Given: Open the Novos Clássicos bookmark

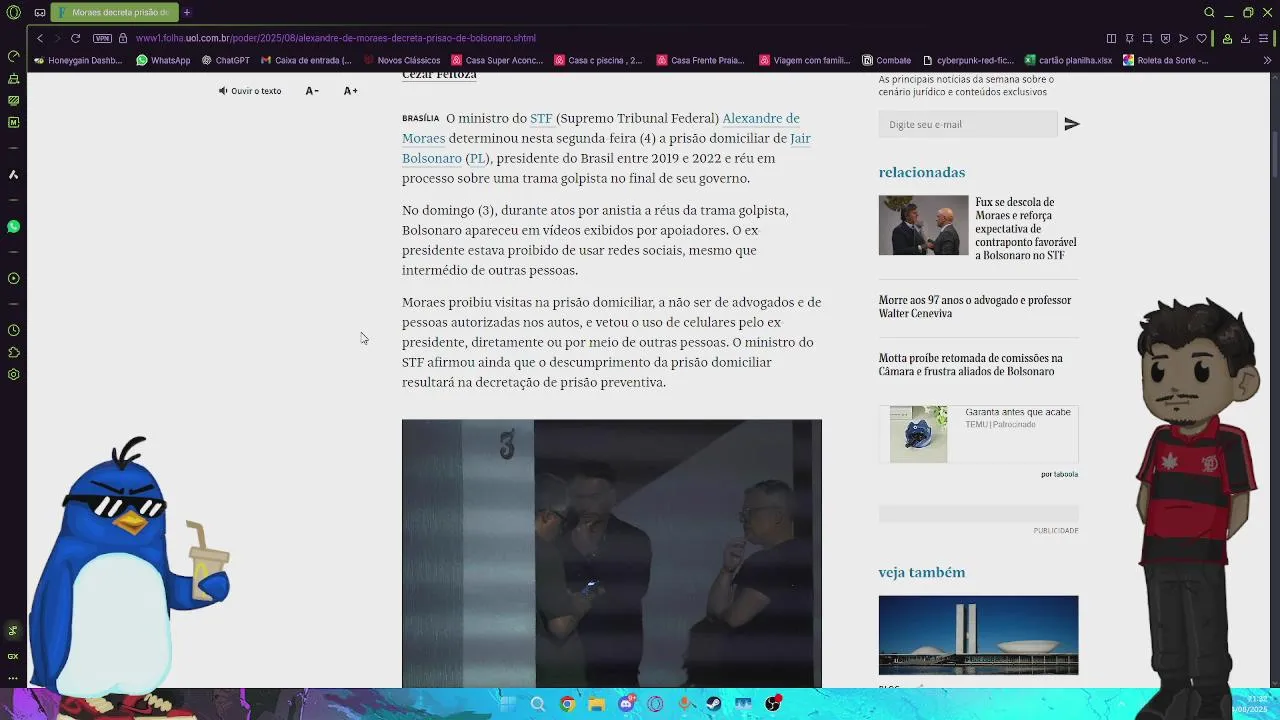Looking at the screenshot, I should click(x=402, y=60).
